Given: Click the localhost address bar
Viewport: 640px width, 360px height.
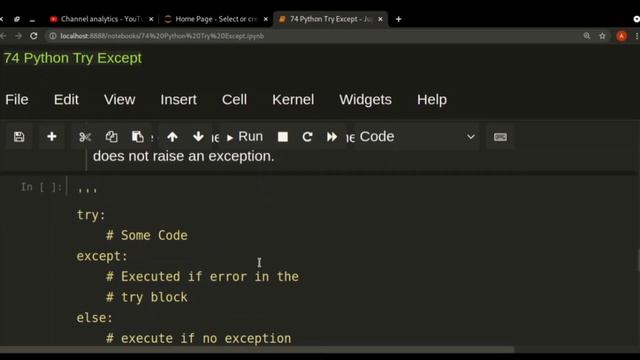Looking at the screenshot, I should 318,36.
